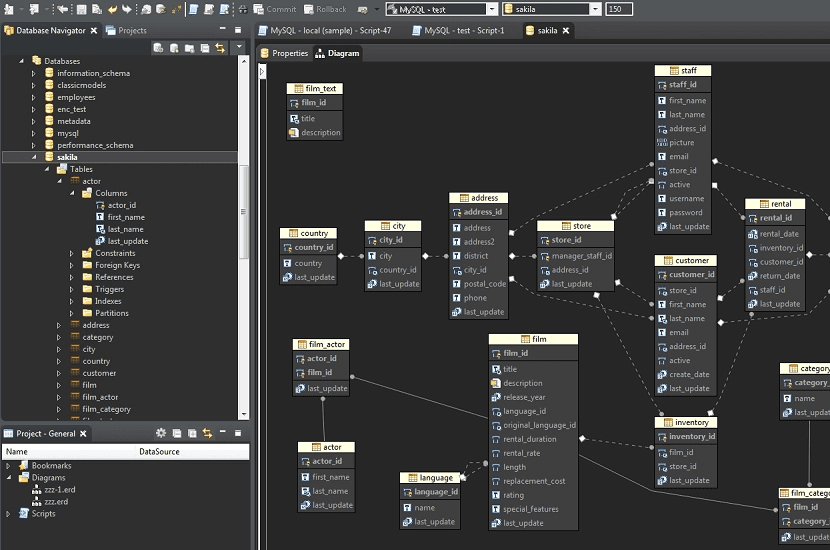Expand the classicmodels database node
The height and width of the screenshot is (550, 830).
coord(33,85)
